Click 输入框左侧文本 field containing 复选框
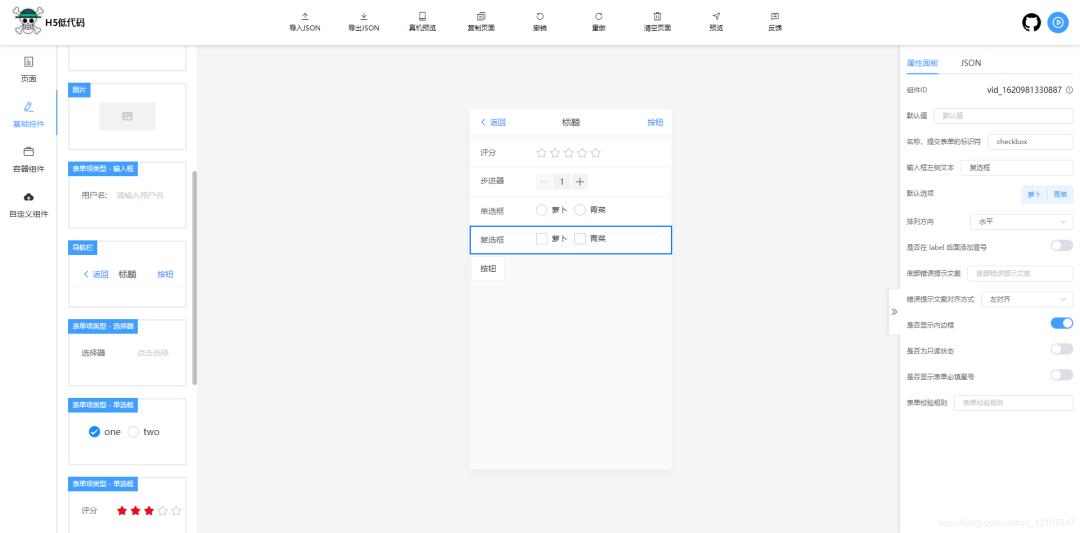The image size is (1080, 533). (x=1017, y=167)
